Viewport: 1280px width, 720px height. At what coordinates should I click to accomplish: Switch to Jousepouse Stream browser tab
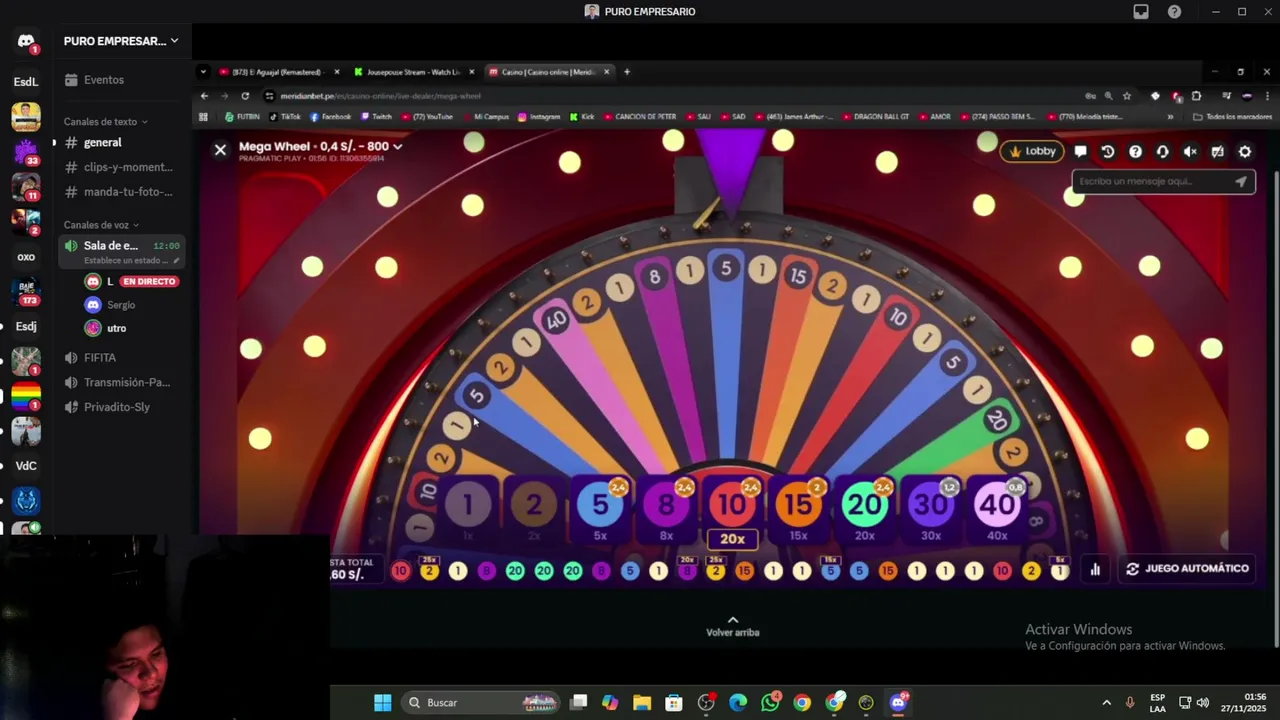(412, 72)
